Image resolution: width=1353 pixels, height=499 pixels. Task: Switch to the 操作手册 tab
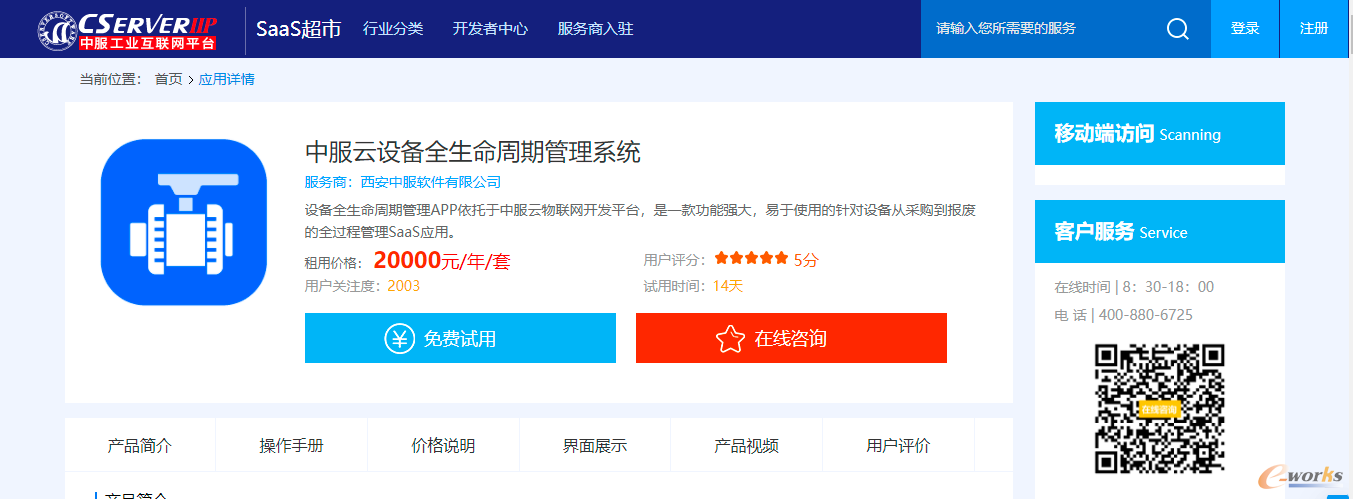click(x=291, y=445)
